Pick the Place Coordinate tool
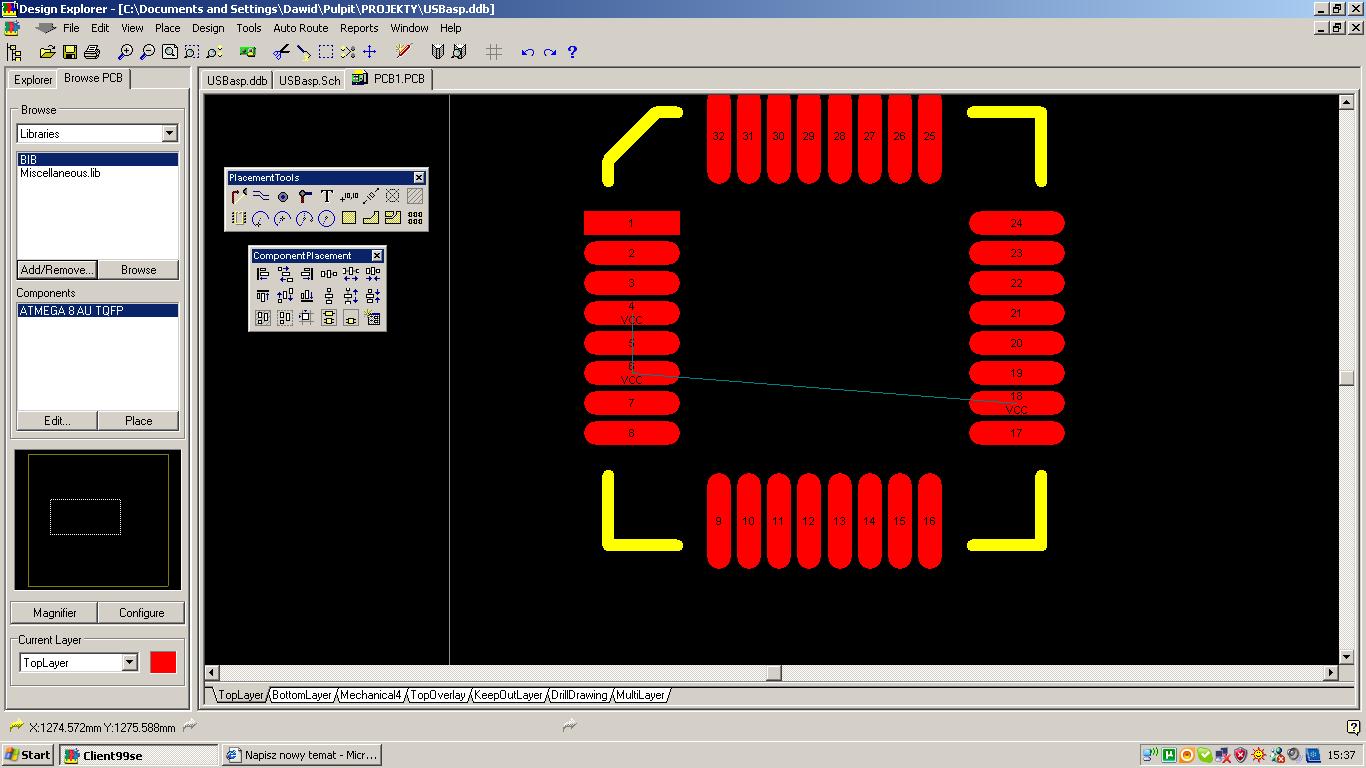1366x768 pixels. (x=349, y=197)
